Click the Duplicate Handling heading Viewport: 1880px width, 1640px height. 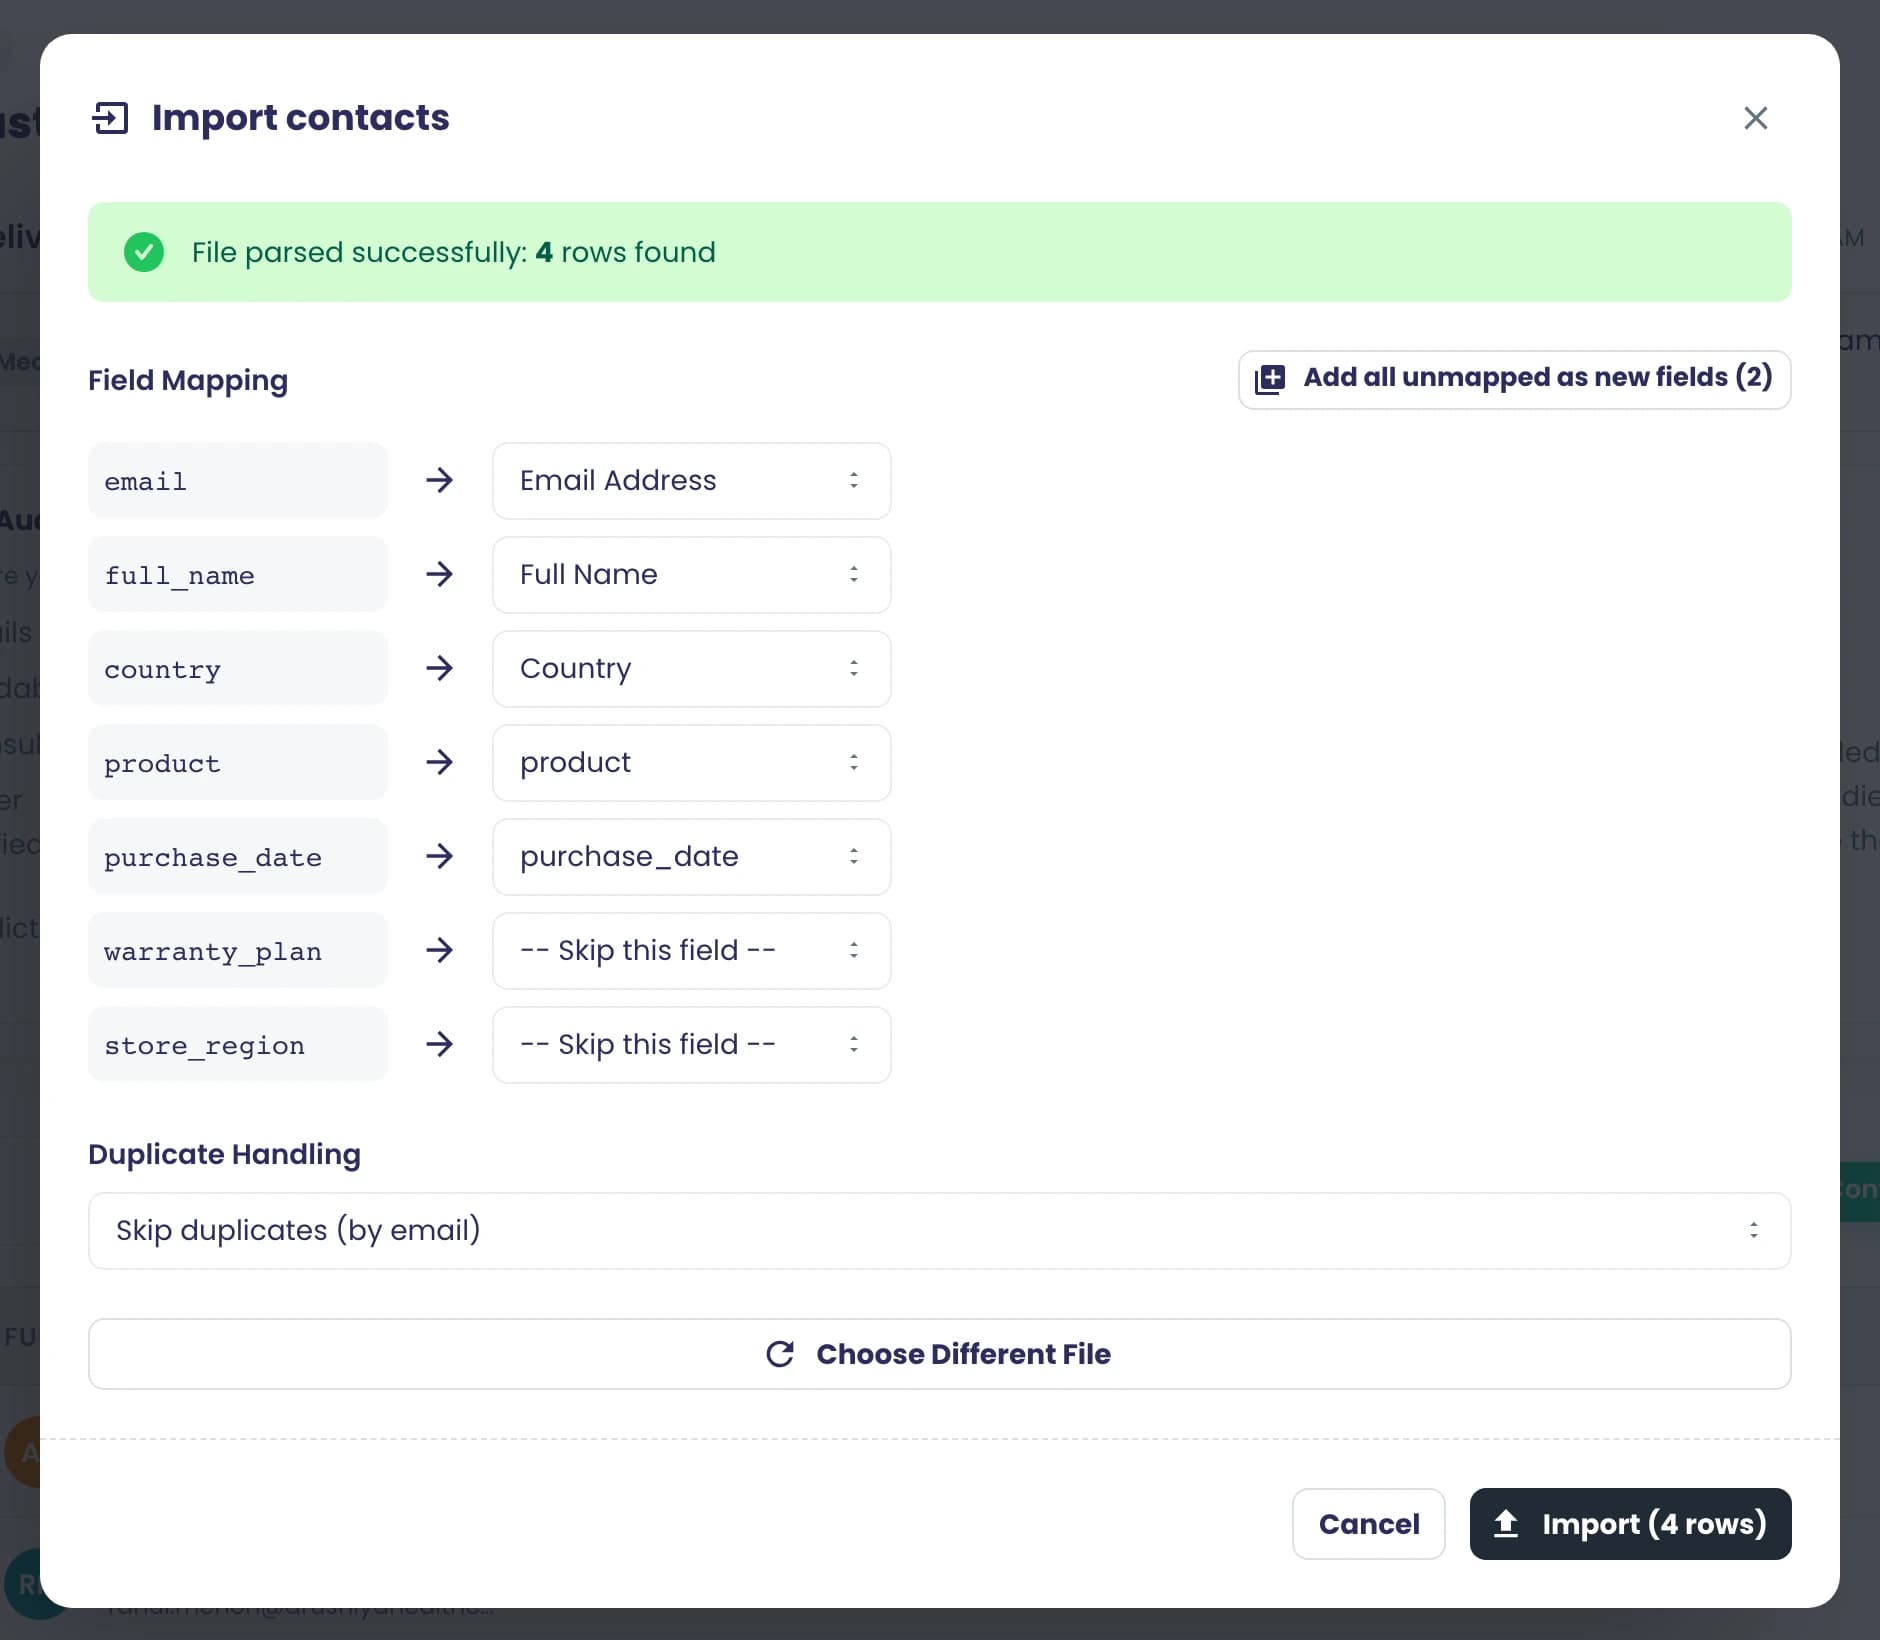224,1155
